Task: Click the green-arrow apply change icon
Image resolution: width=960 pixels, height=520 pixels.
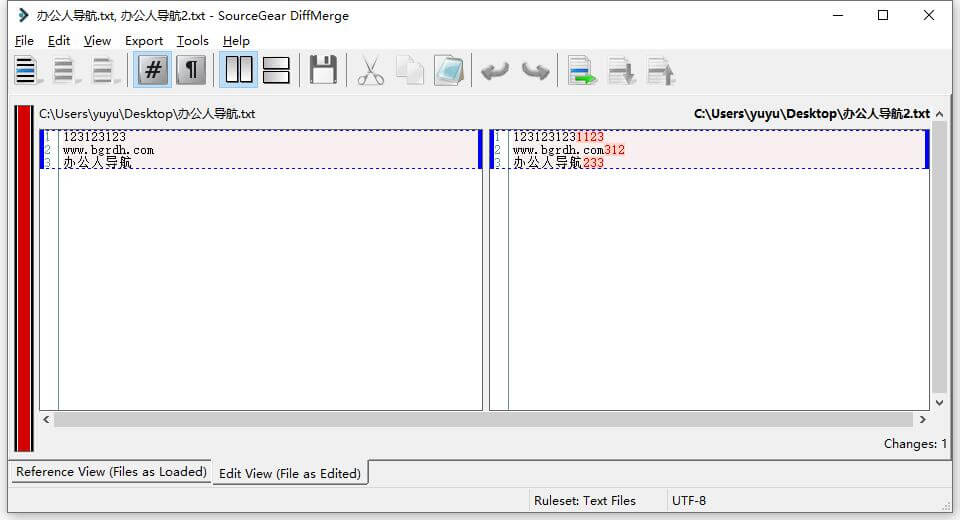Action: click(x=582, y=70)
